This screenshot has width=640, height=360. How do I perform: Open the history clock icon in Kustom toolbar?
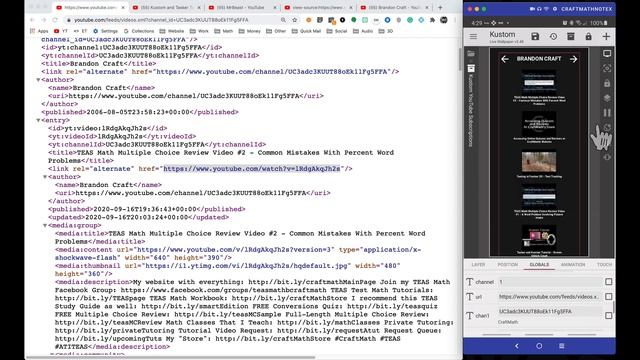point(553,36)
